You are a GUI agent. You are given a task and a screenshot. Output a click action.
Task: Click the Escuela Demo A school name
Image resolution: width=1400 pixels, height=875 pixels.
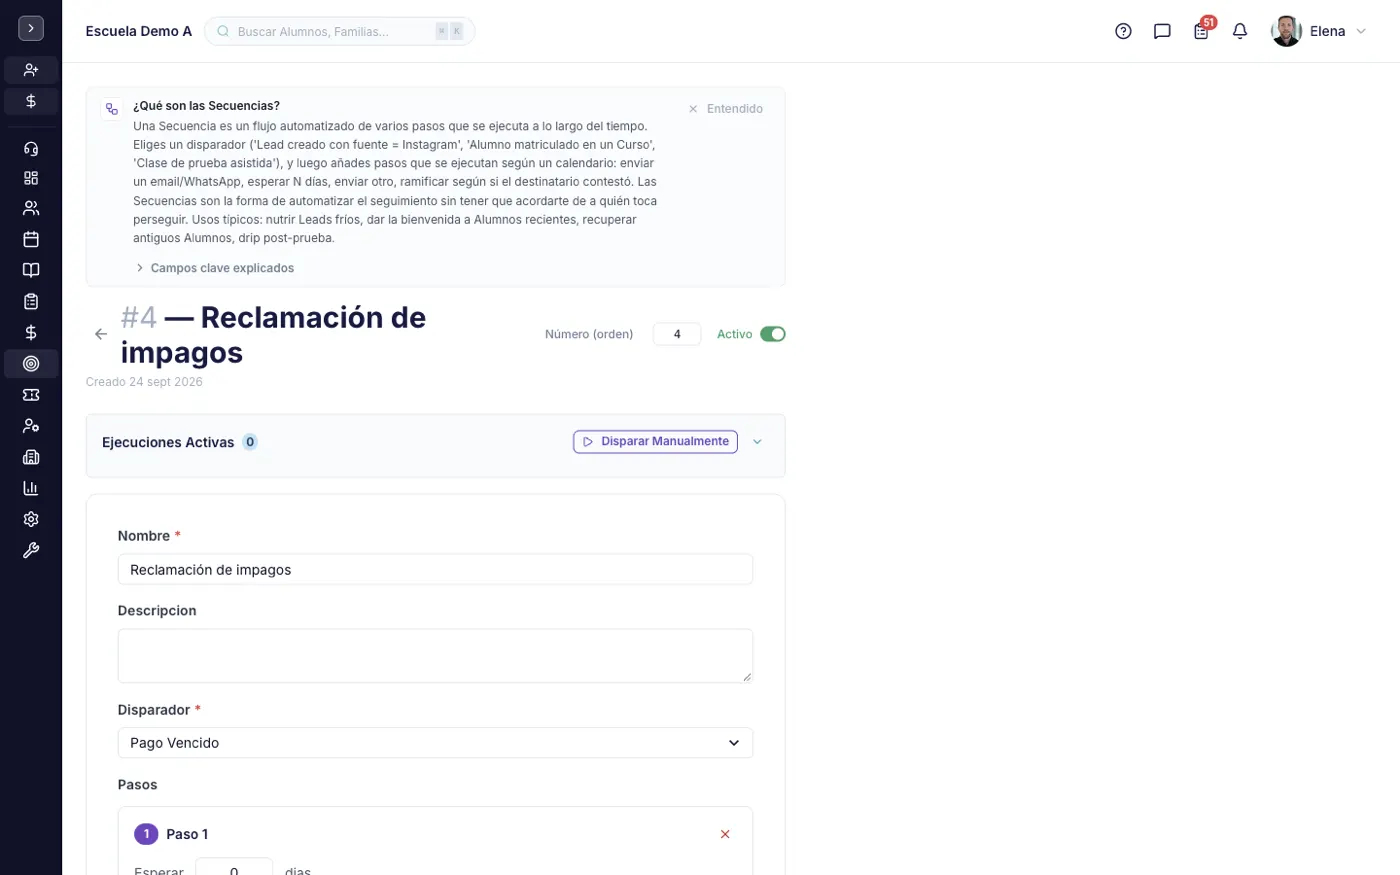139,31
